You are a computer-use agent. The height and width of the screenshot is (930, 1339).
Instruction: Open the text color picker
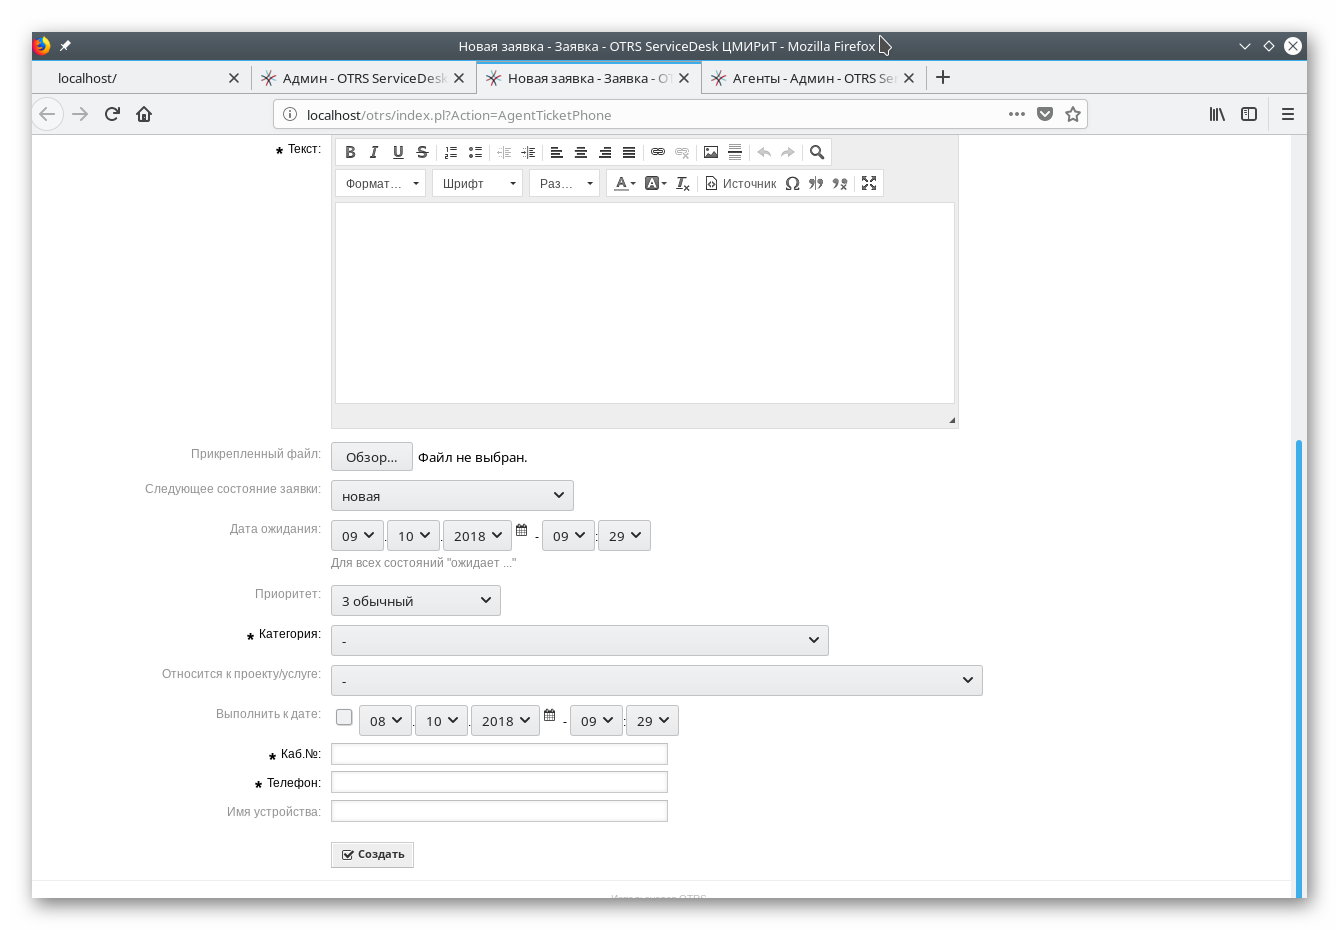[625, 183]
